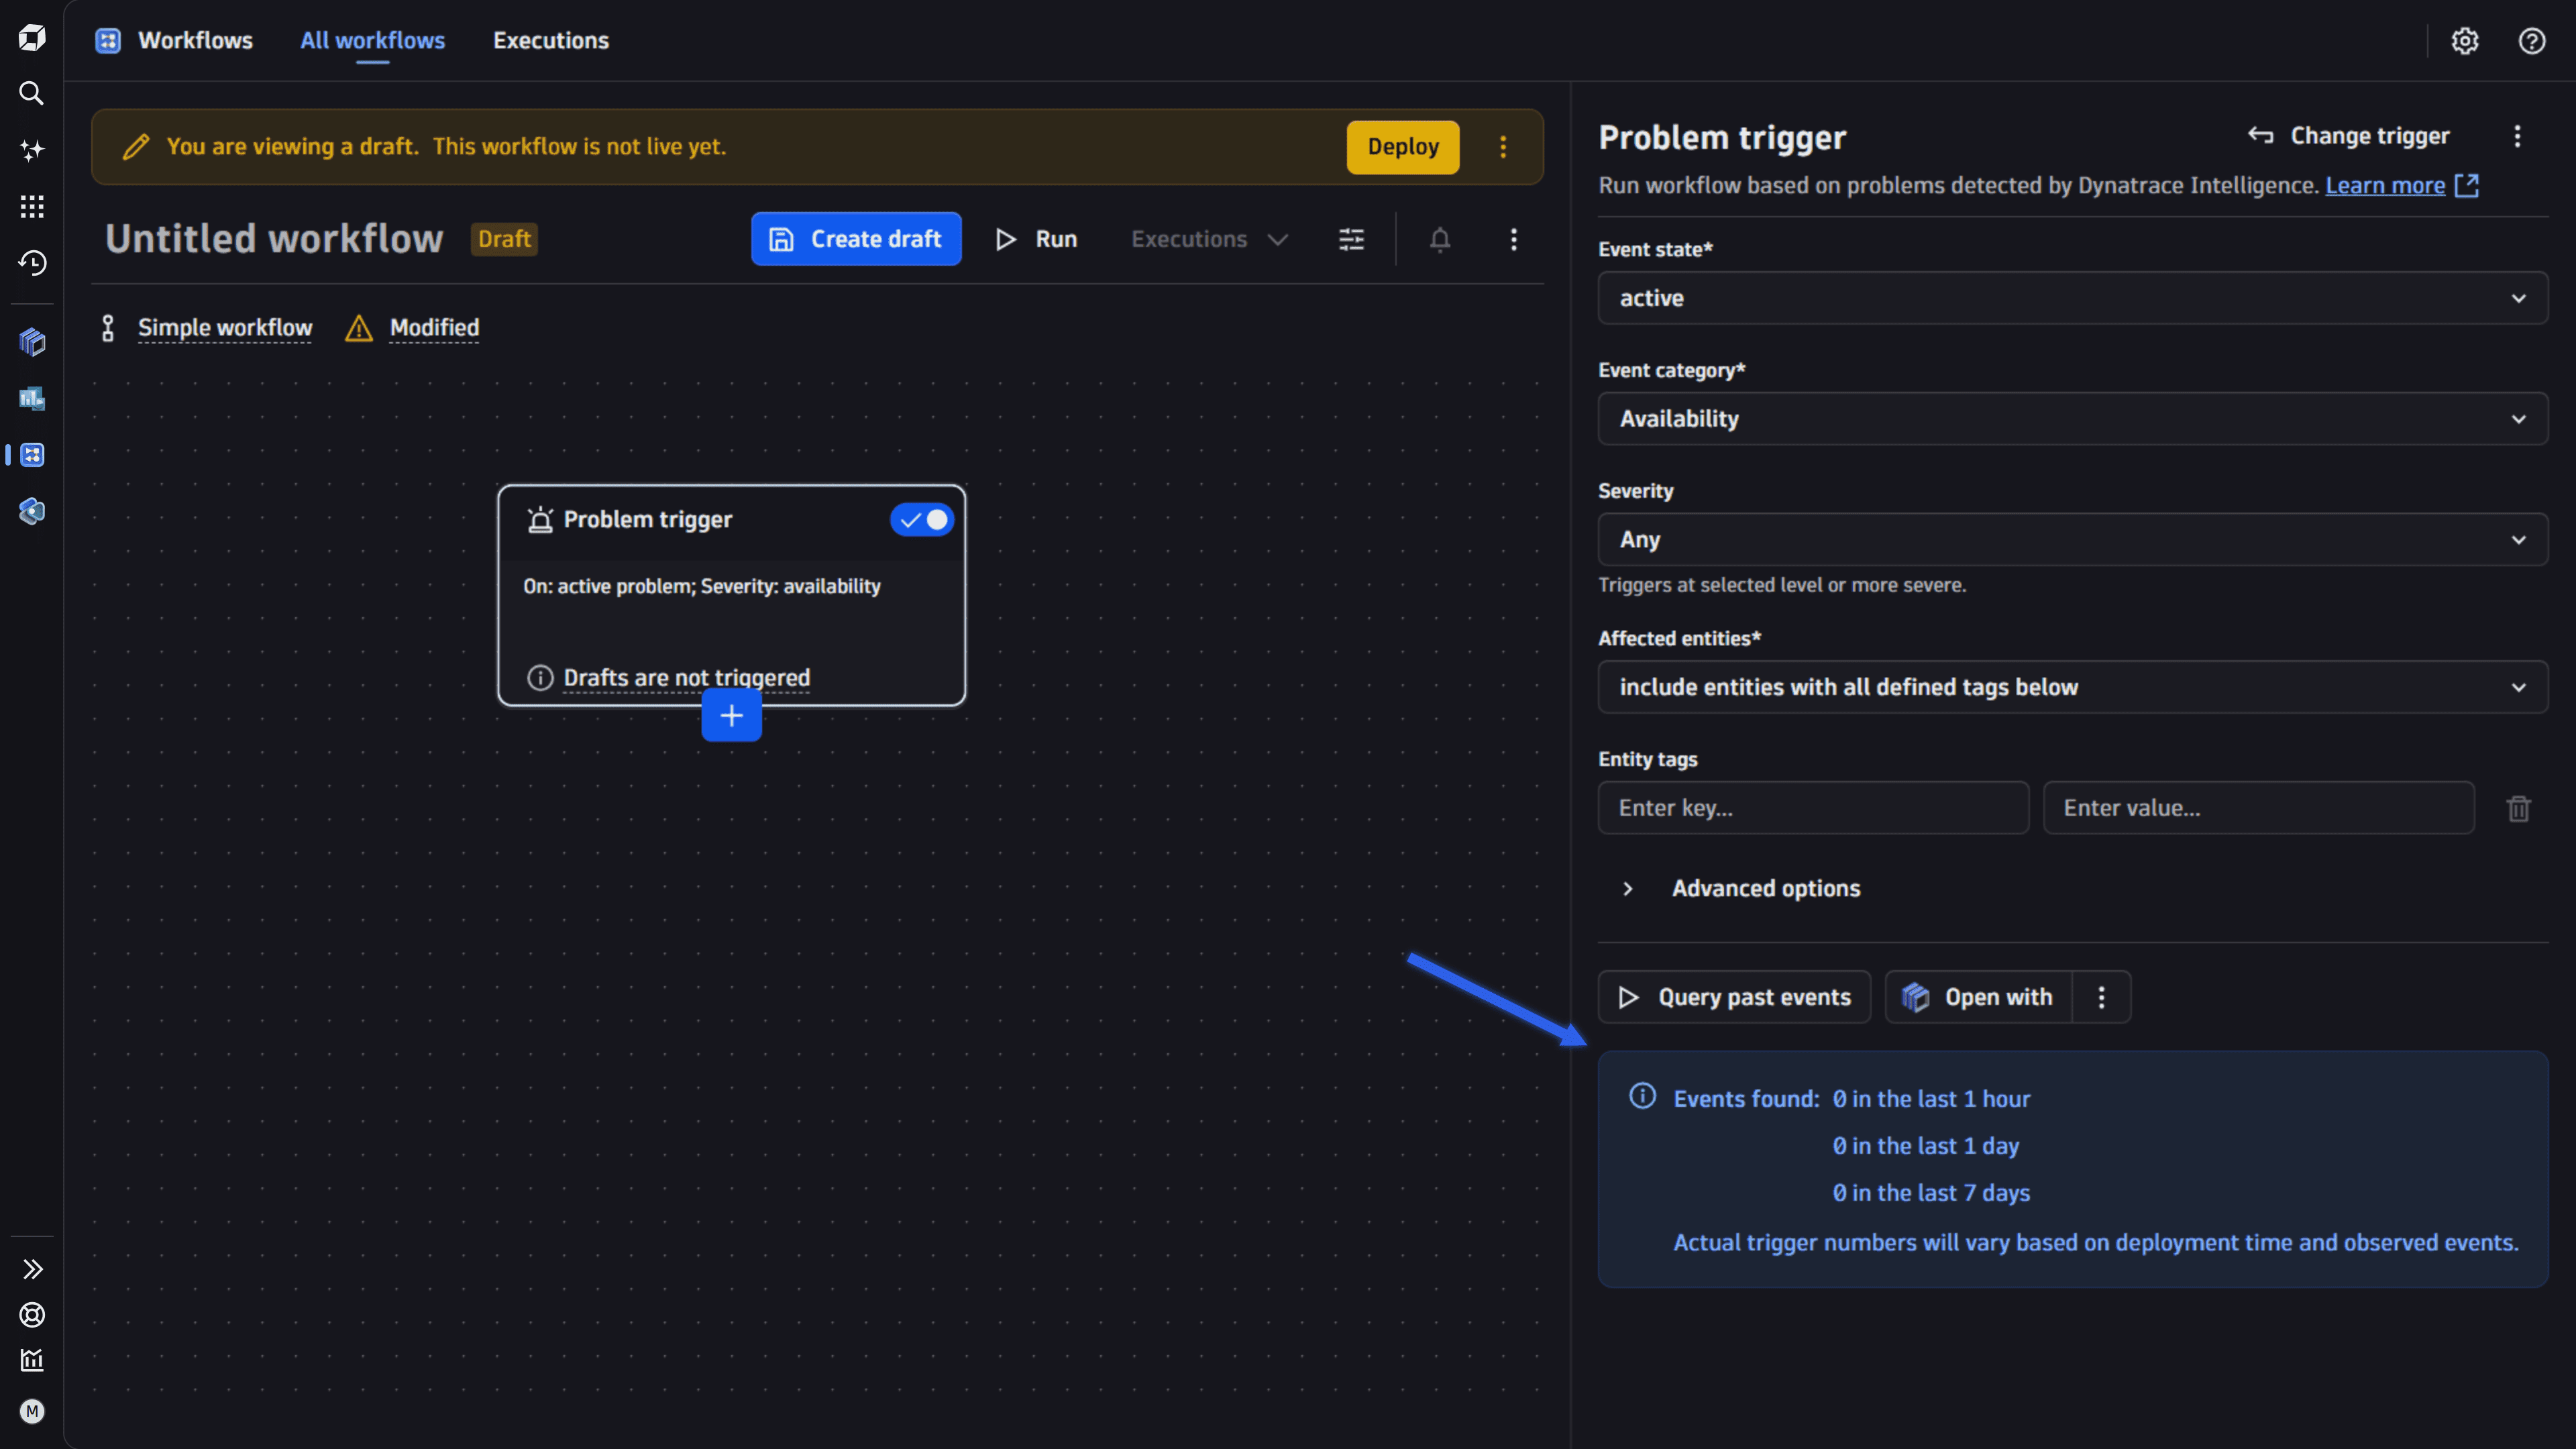Open the Dashboards icon in sidebar
This screenshot has height=1449, width=2576.
[x=32, y=399]
